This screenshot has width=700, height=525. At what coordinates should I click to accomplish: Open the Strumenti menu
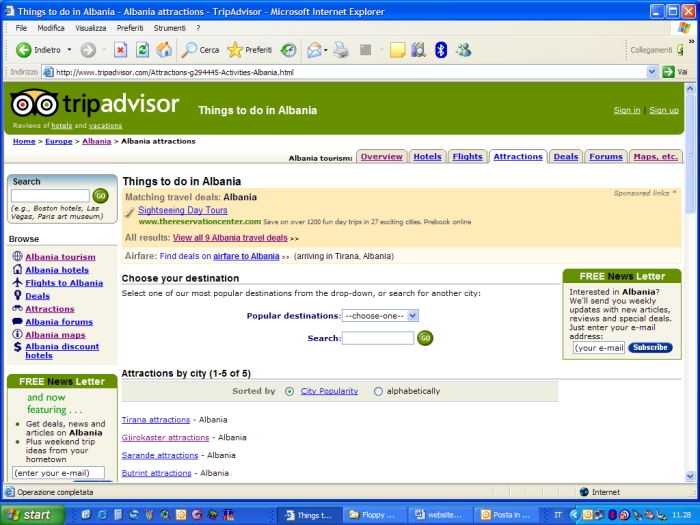click(x=169, y=28)
